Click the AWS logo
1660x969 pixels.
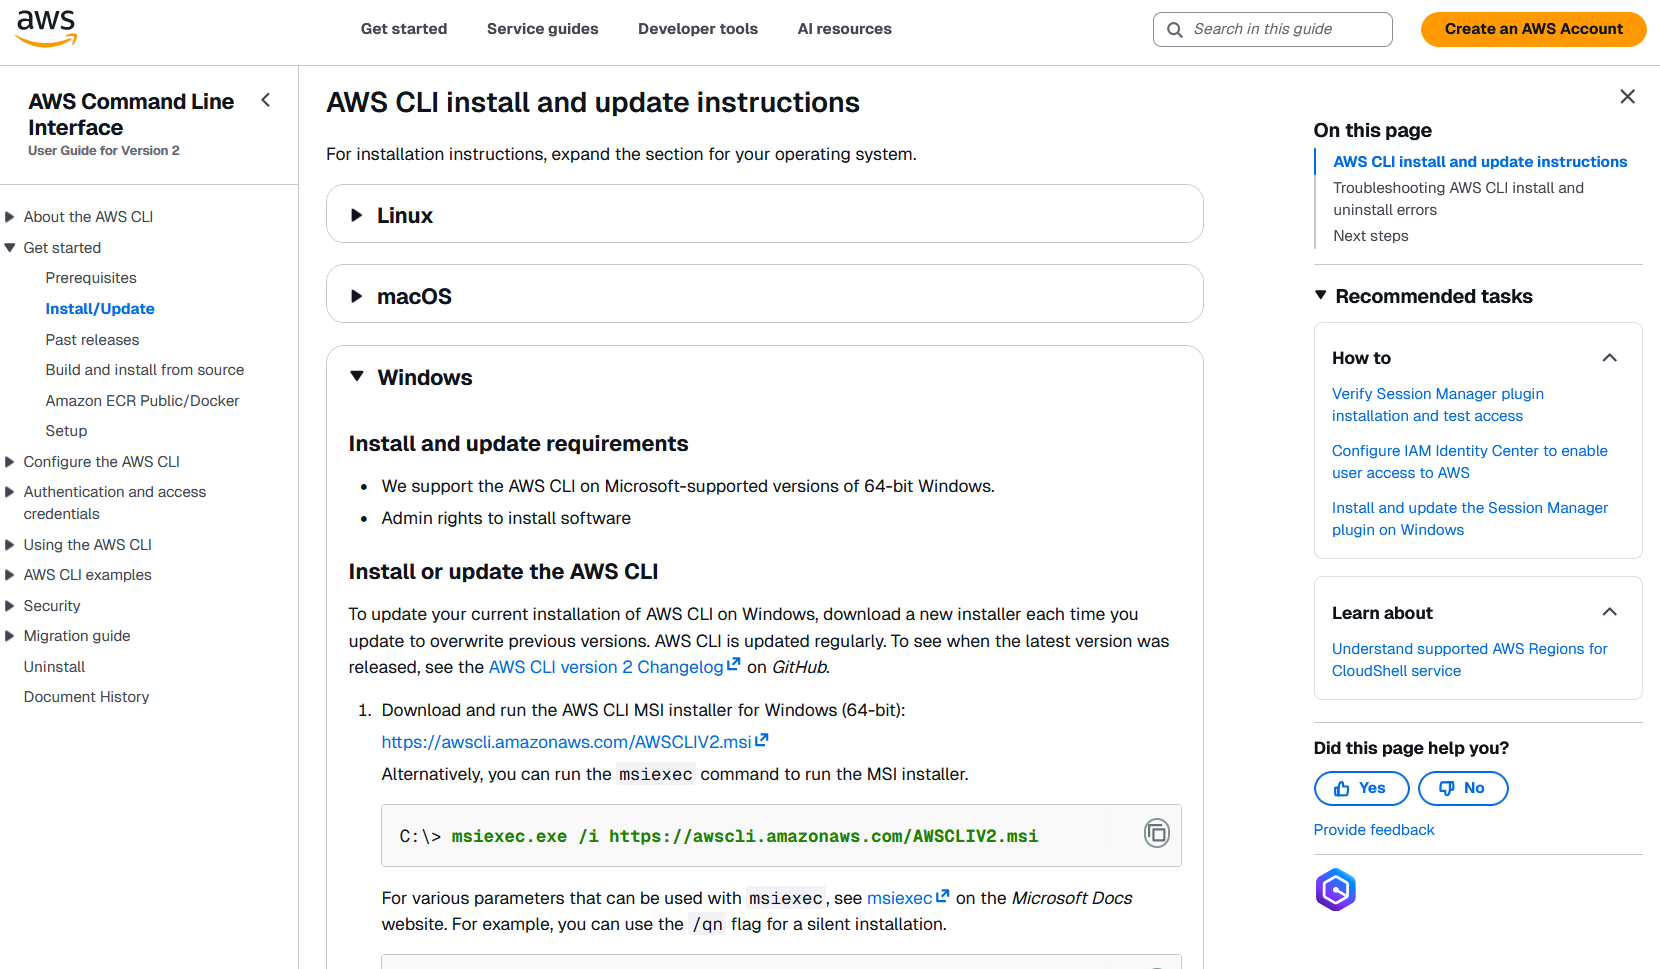tap(46, 29)
